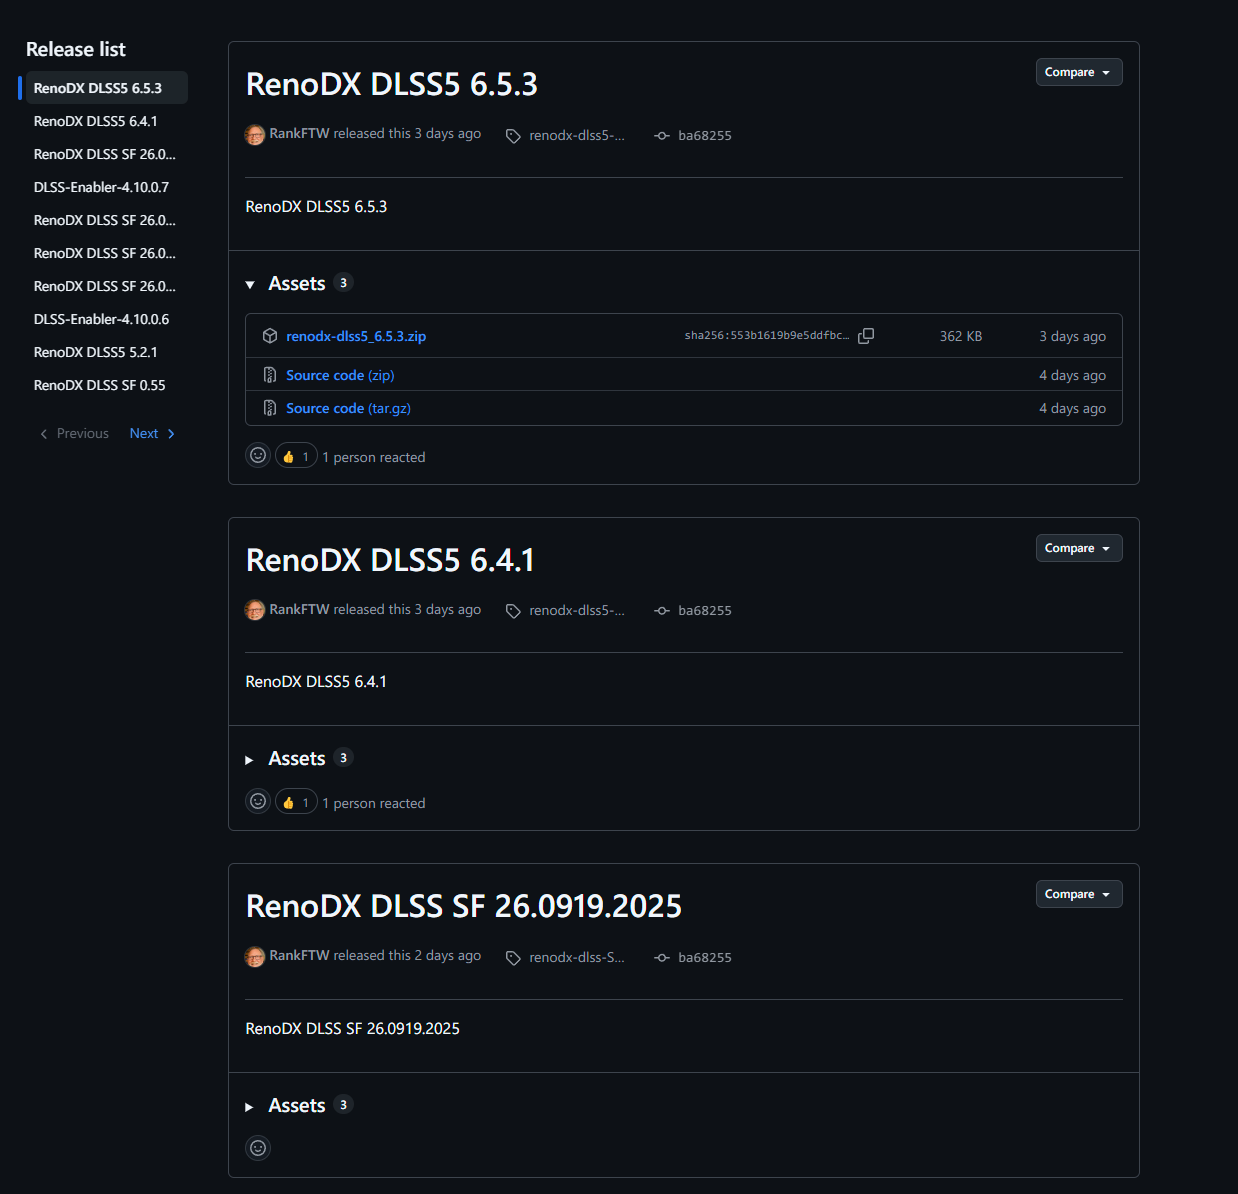Open tag renodx-dlss5 on the 6.5.3 release

pyautogui.click(x=565, y=135)
